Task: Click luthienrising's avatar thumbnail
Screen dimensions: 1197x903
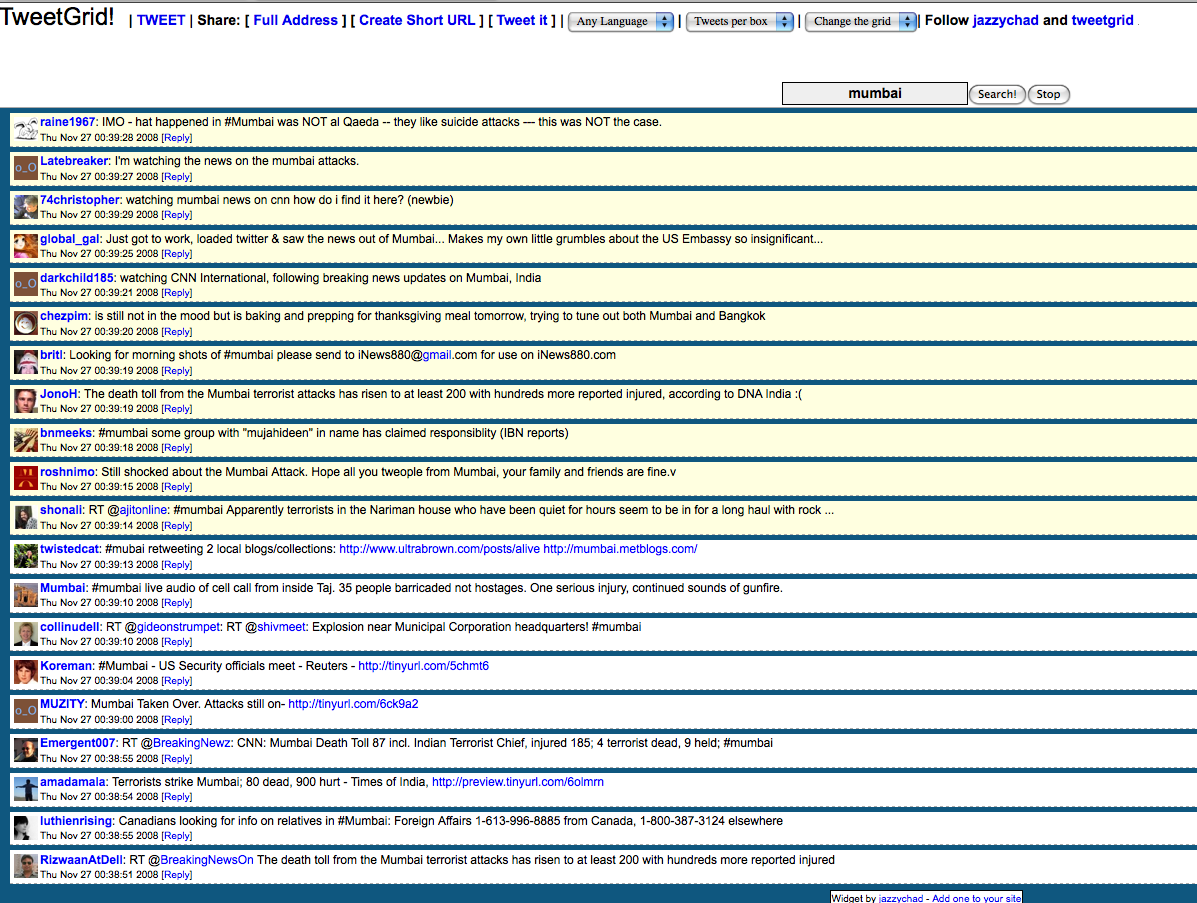Action: point(26,828)
